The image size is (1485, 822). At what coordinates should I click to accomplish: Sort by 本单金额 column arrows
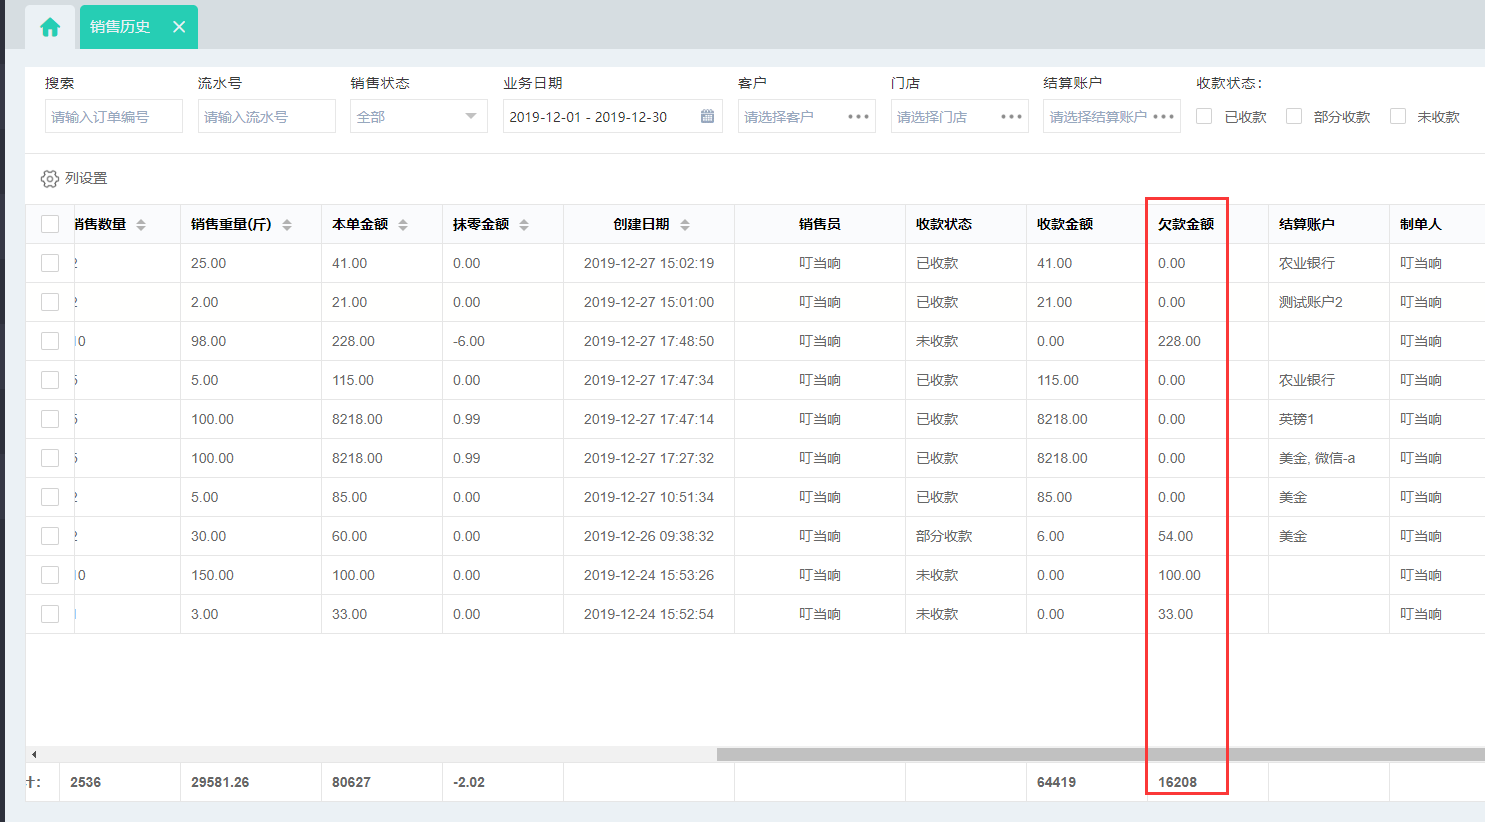[403, 225]
